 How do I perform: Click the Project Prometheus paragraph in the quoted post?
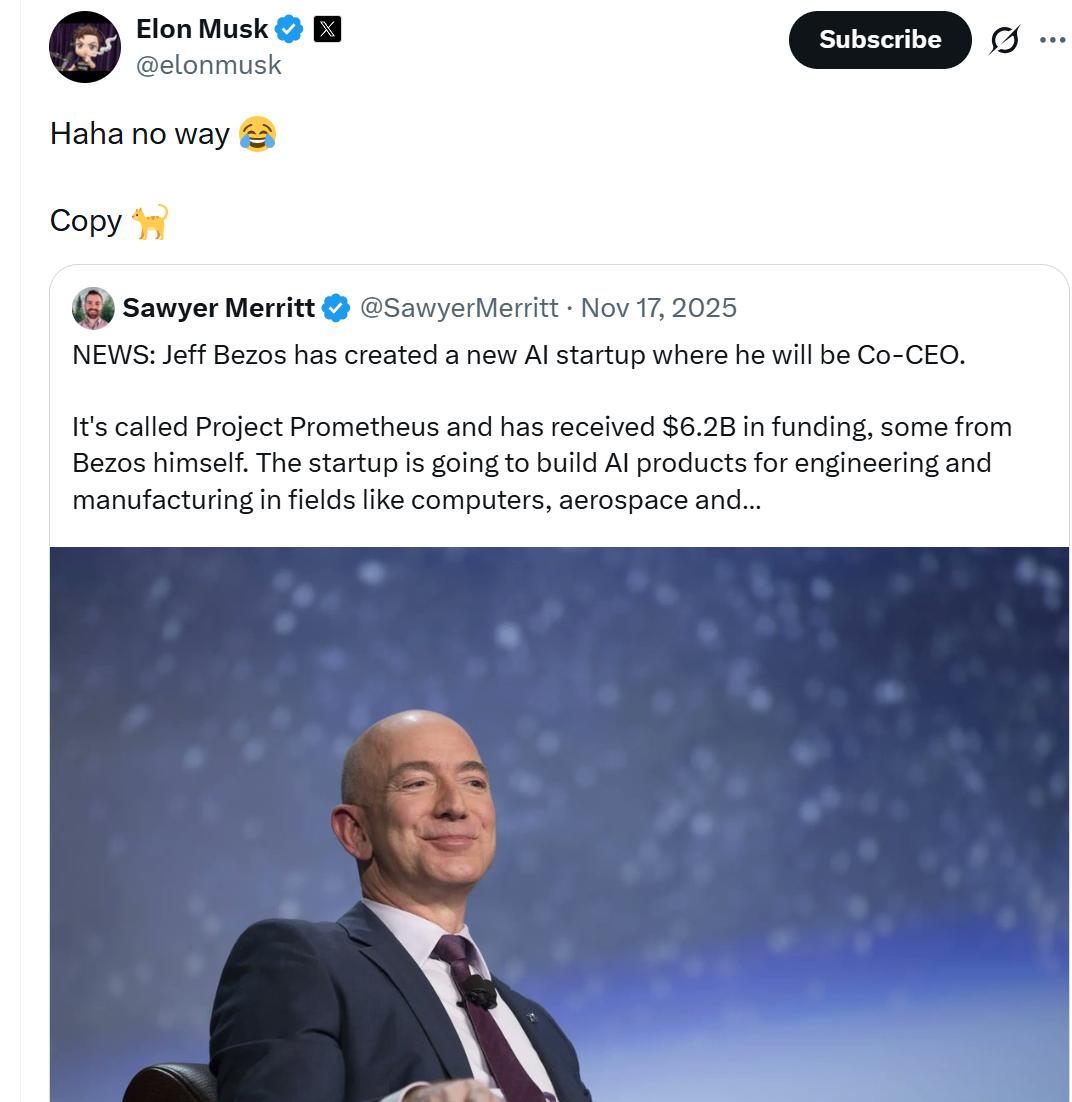(x=541, y=463)
